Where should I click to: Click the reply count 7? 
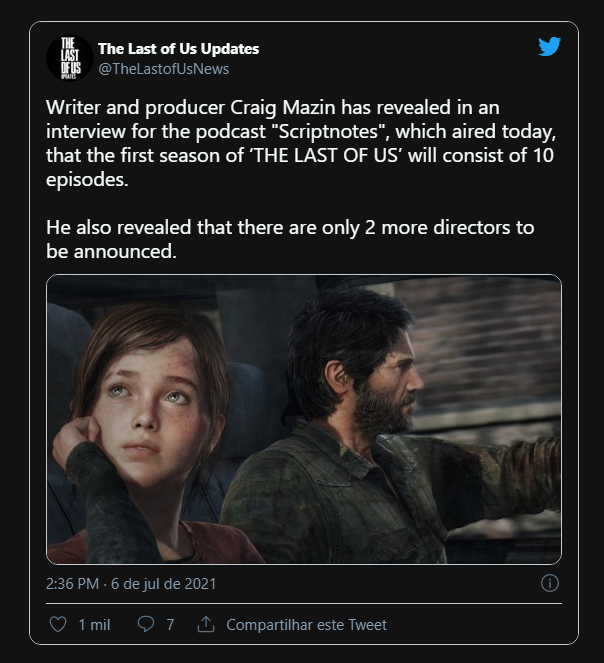[170, 625]
